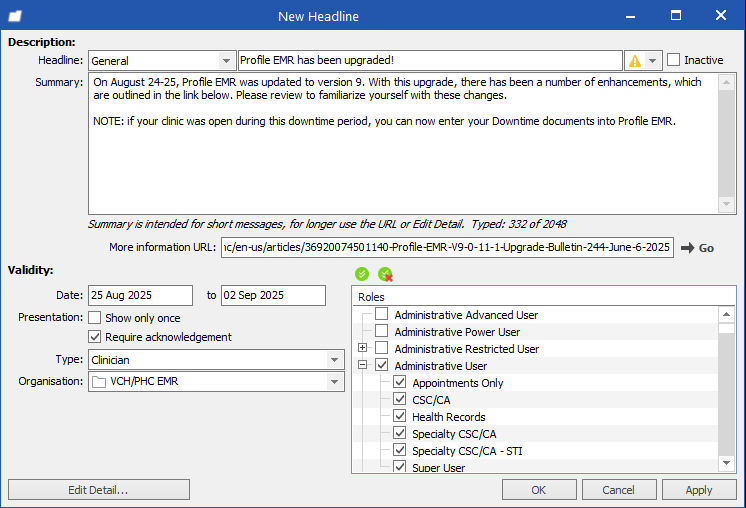
Task: Click the Roles column header
Action: coord(544,297)
